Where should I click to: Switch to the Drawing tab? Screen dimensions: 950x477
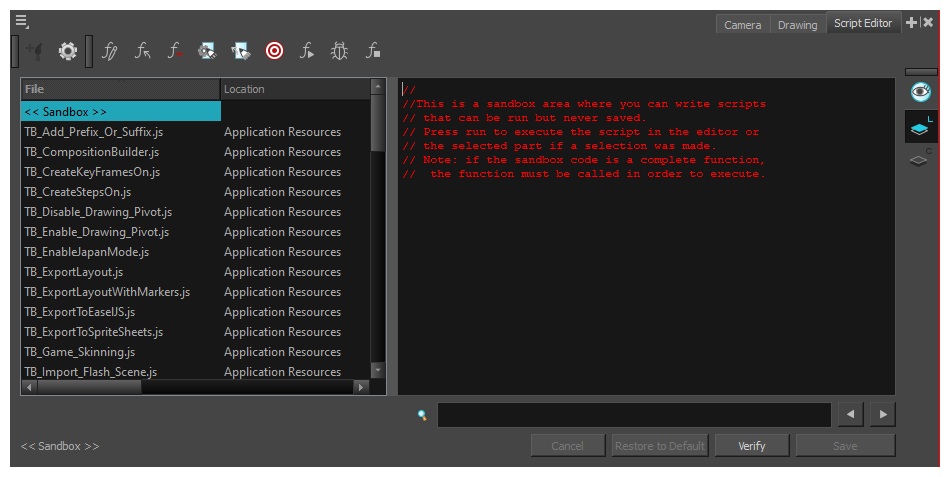tap(797, 25)
